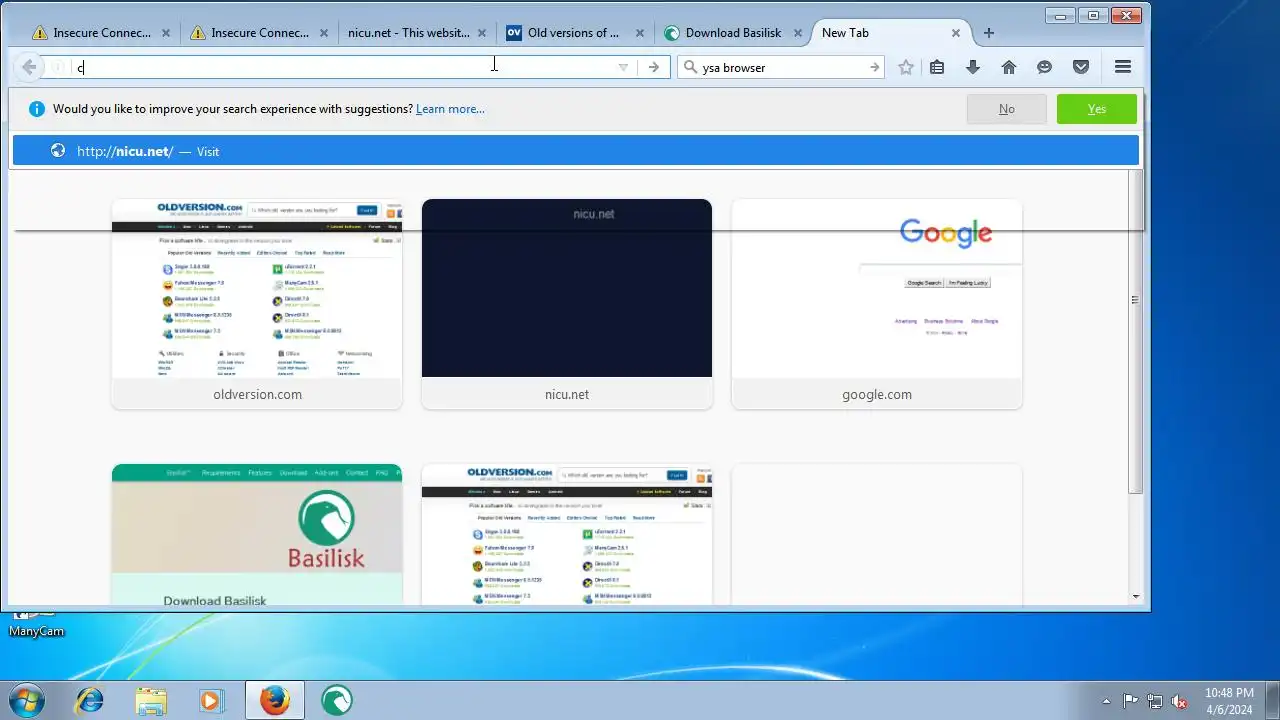Open the URL bar history dropdown
Screen dimensions: 1280x720
point(623,67)
